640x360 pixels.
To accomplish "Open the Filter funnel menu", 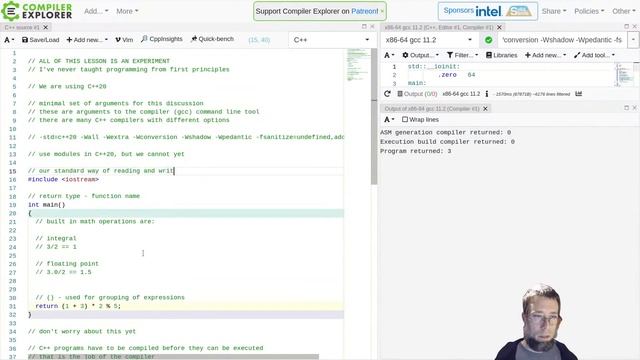I will [x=462, y=55].
